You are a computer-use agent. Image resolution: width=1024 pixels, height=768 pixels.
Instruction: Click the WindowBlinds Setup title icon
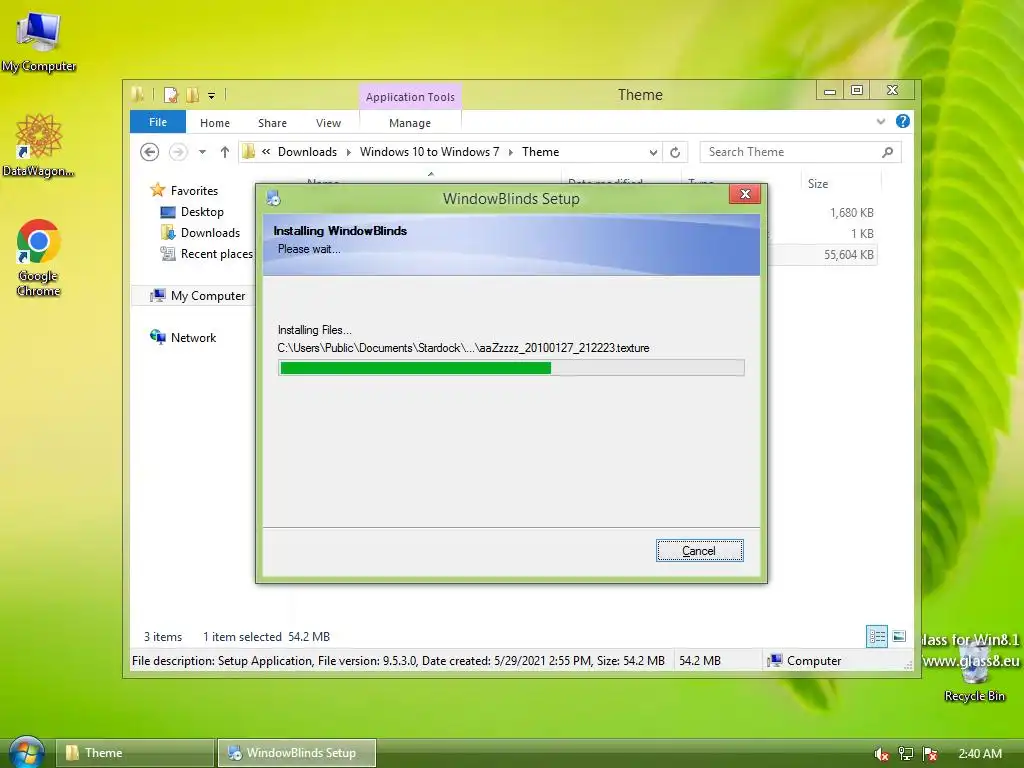tap(274, 198)
